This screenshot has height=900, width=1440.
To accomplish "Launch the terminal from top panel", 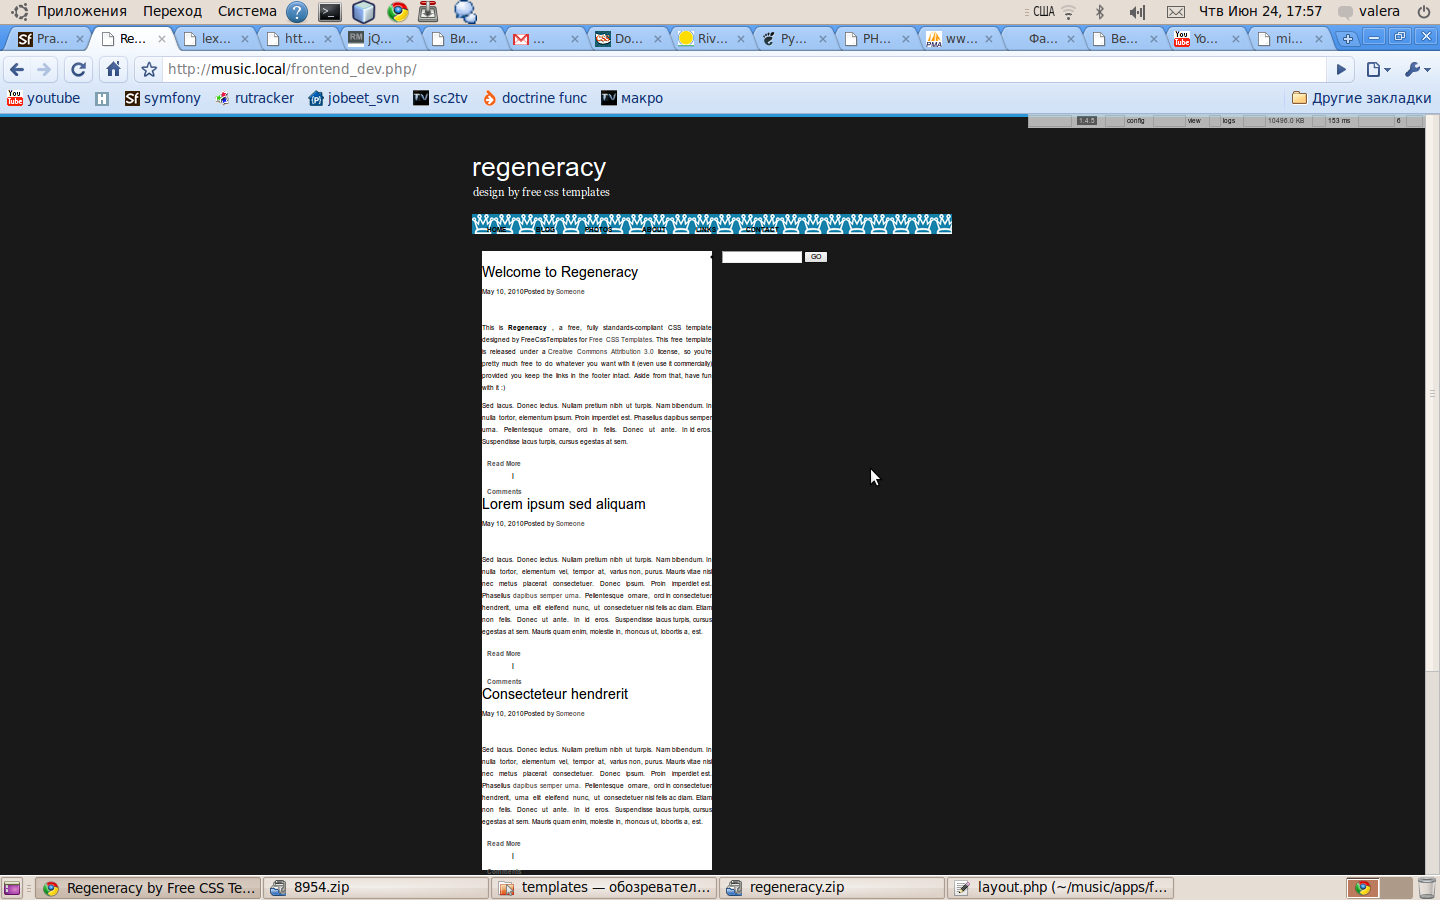I will coord(330,12).
